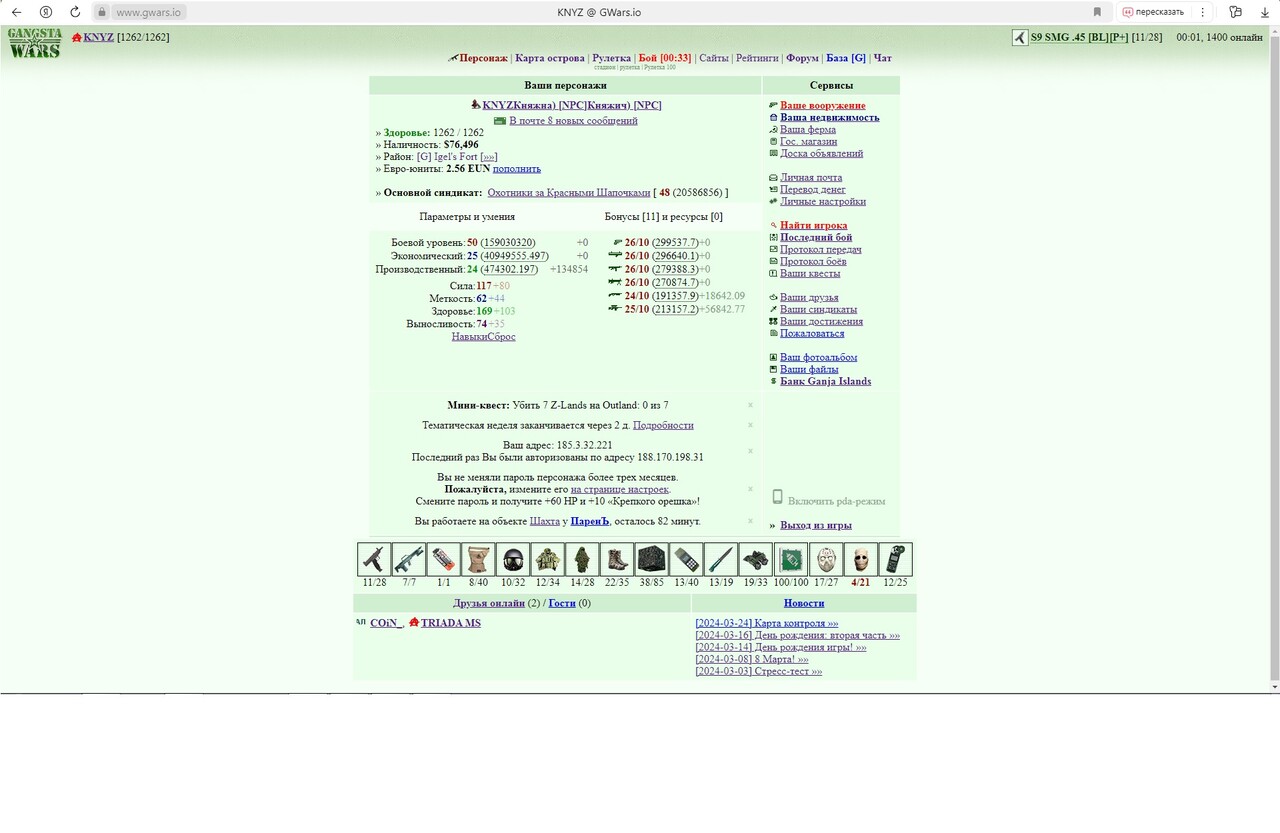Open Карта острова in top menu
Viewport: 1280px width, 833px height.
tap(550, 58)
